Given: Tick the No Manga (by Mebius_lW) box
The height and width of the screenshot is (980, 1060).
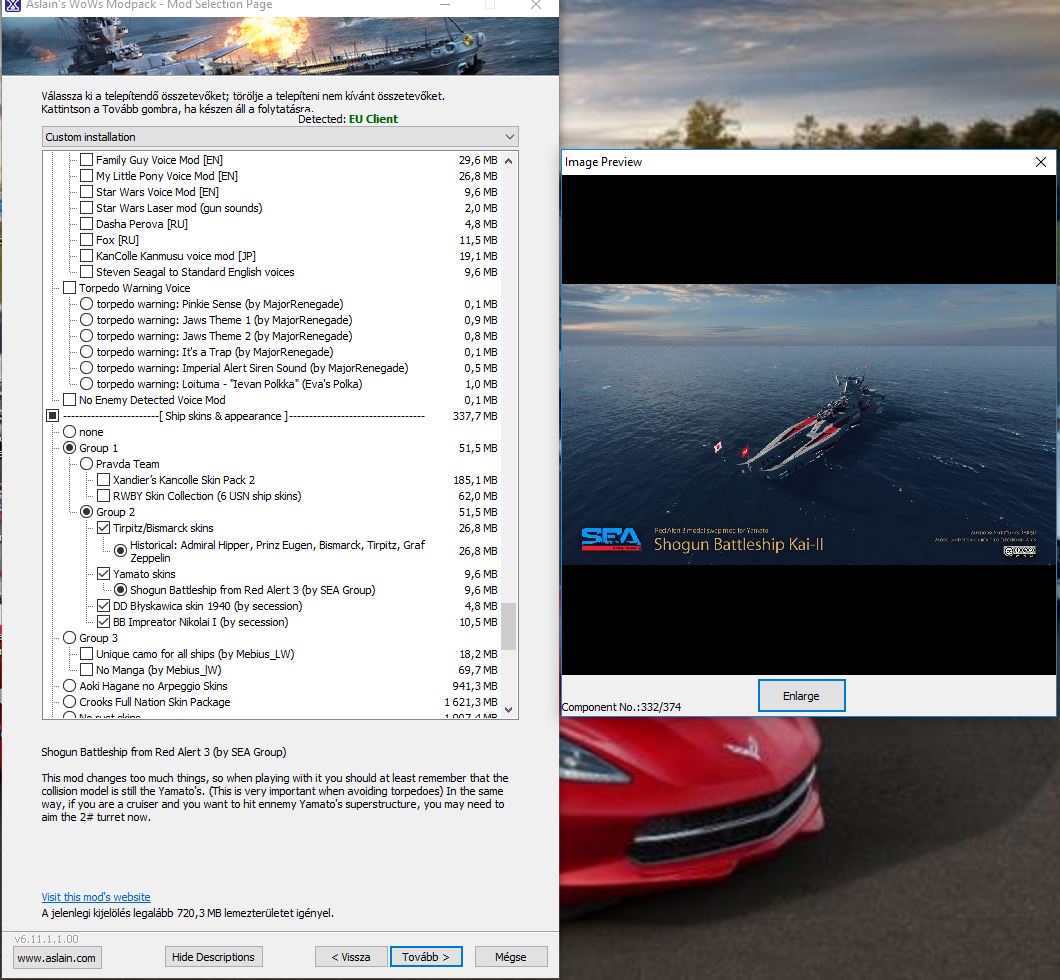Looking at the screenshot, I should 87,670.
